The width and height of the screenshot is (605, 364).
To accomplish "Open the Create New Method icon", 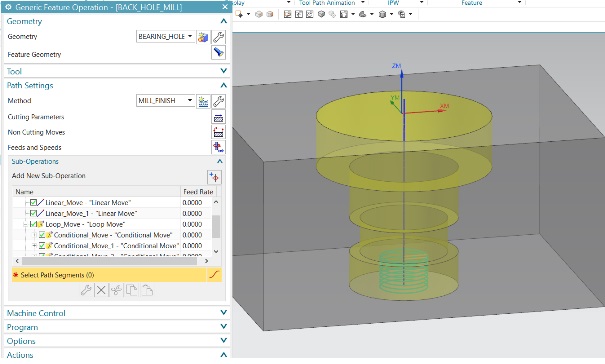I will [x=203, y=101].
